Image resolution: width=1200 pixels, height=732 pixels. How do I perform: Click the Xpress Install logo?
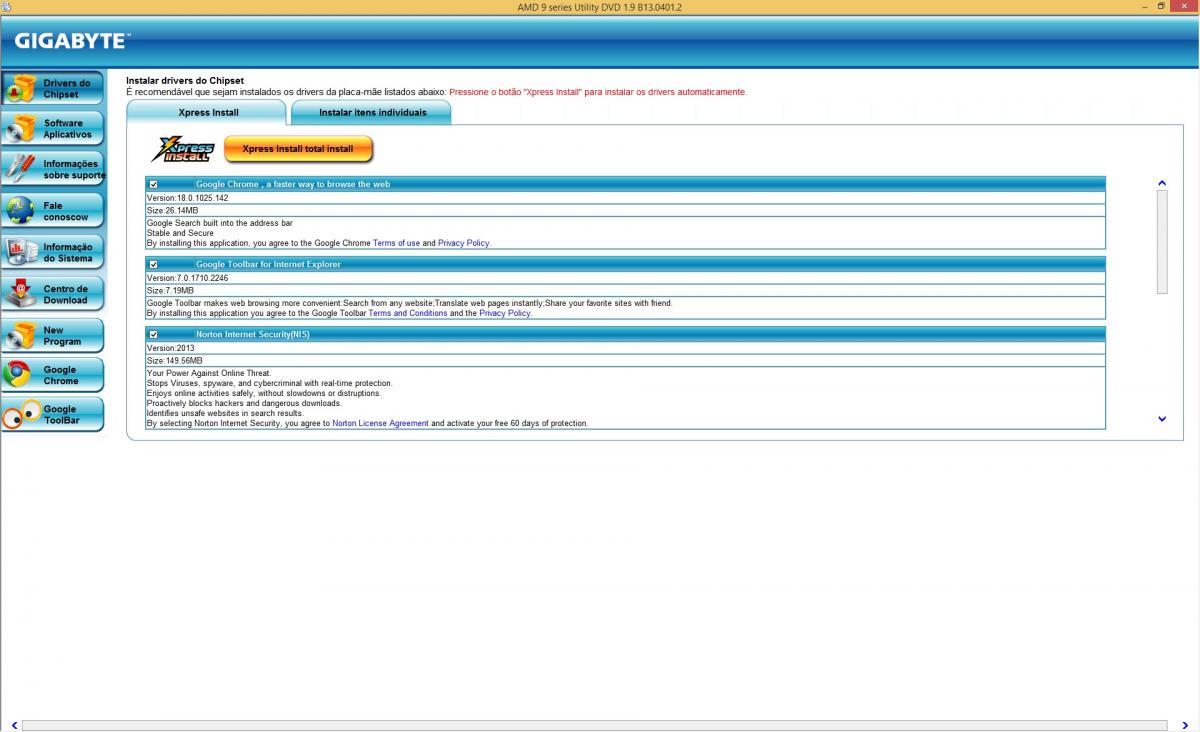tap(182, 149)
